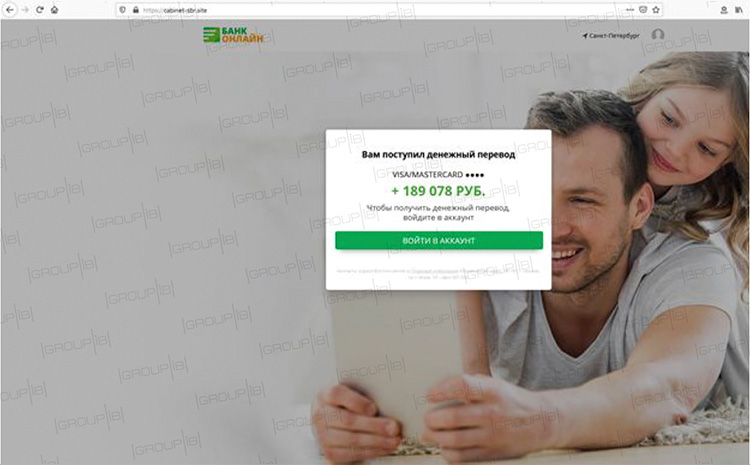This screenshot has width=750, height=465.
Task: Open the library icon in browser toolbar
Action: pos(739,10)
